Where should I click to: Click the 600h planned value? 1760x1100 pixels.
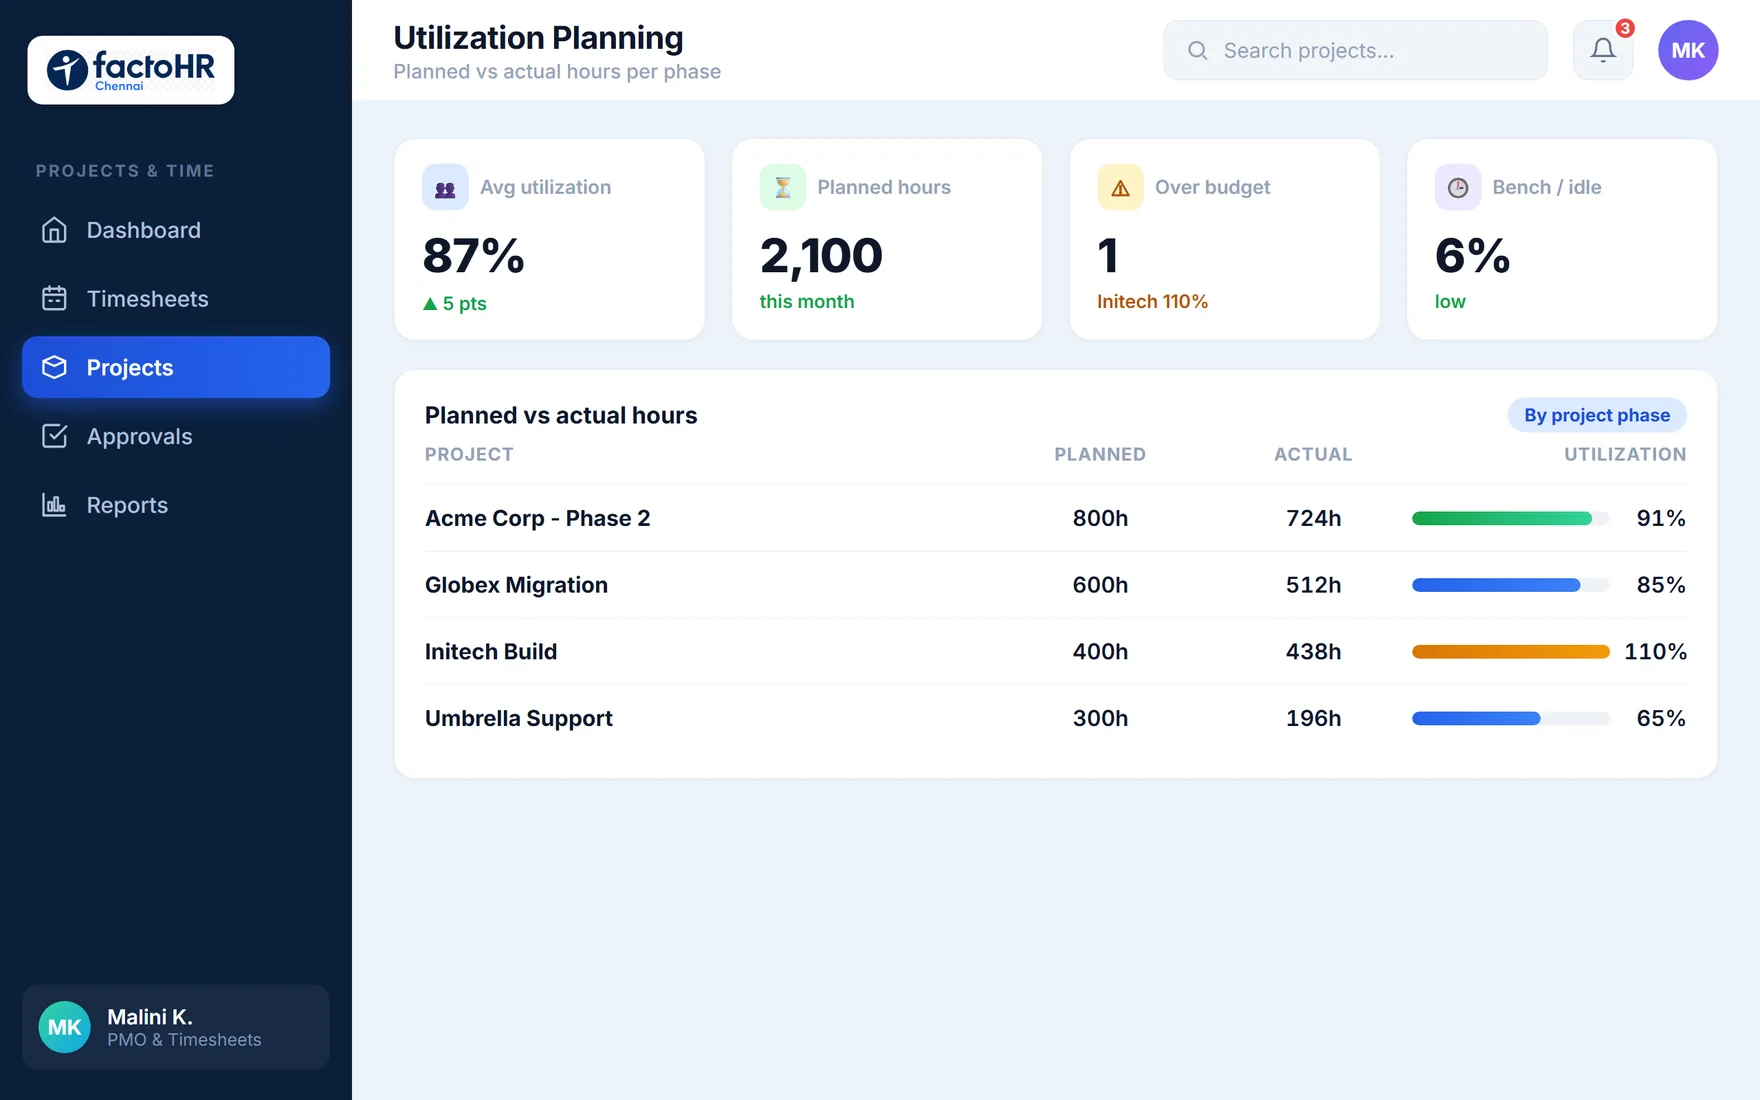[1100, 585]
